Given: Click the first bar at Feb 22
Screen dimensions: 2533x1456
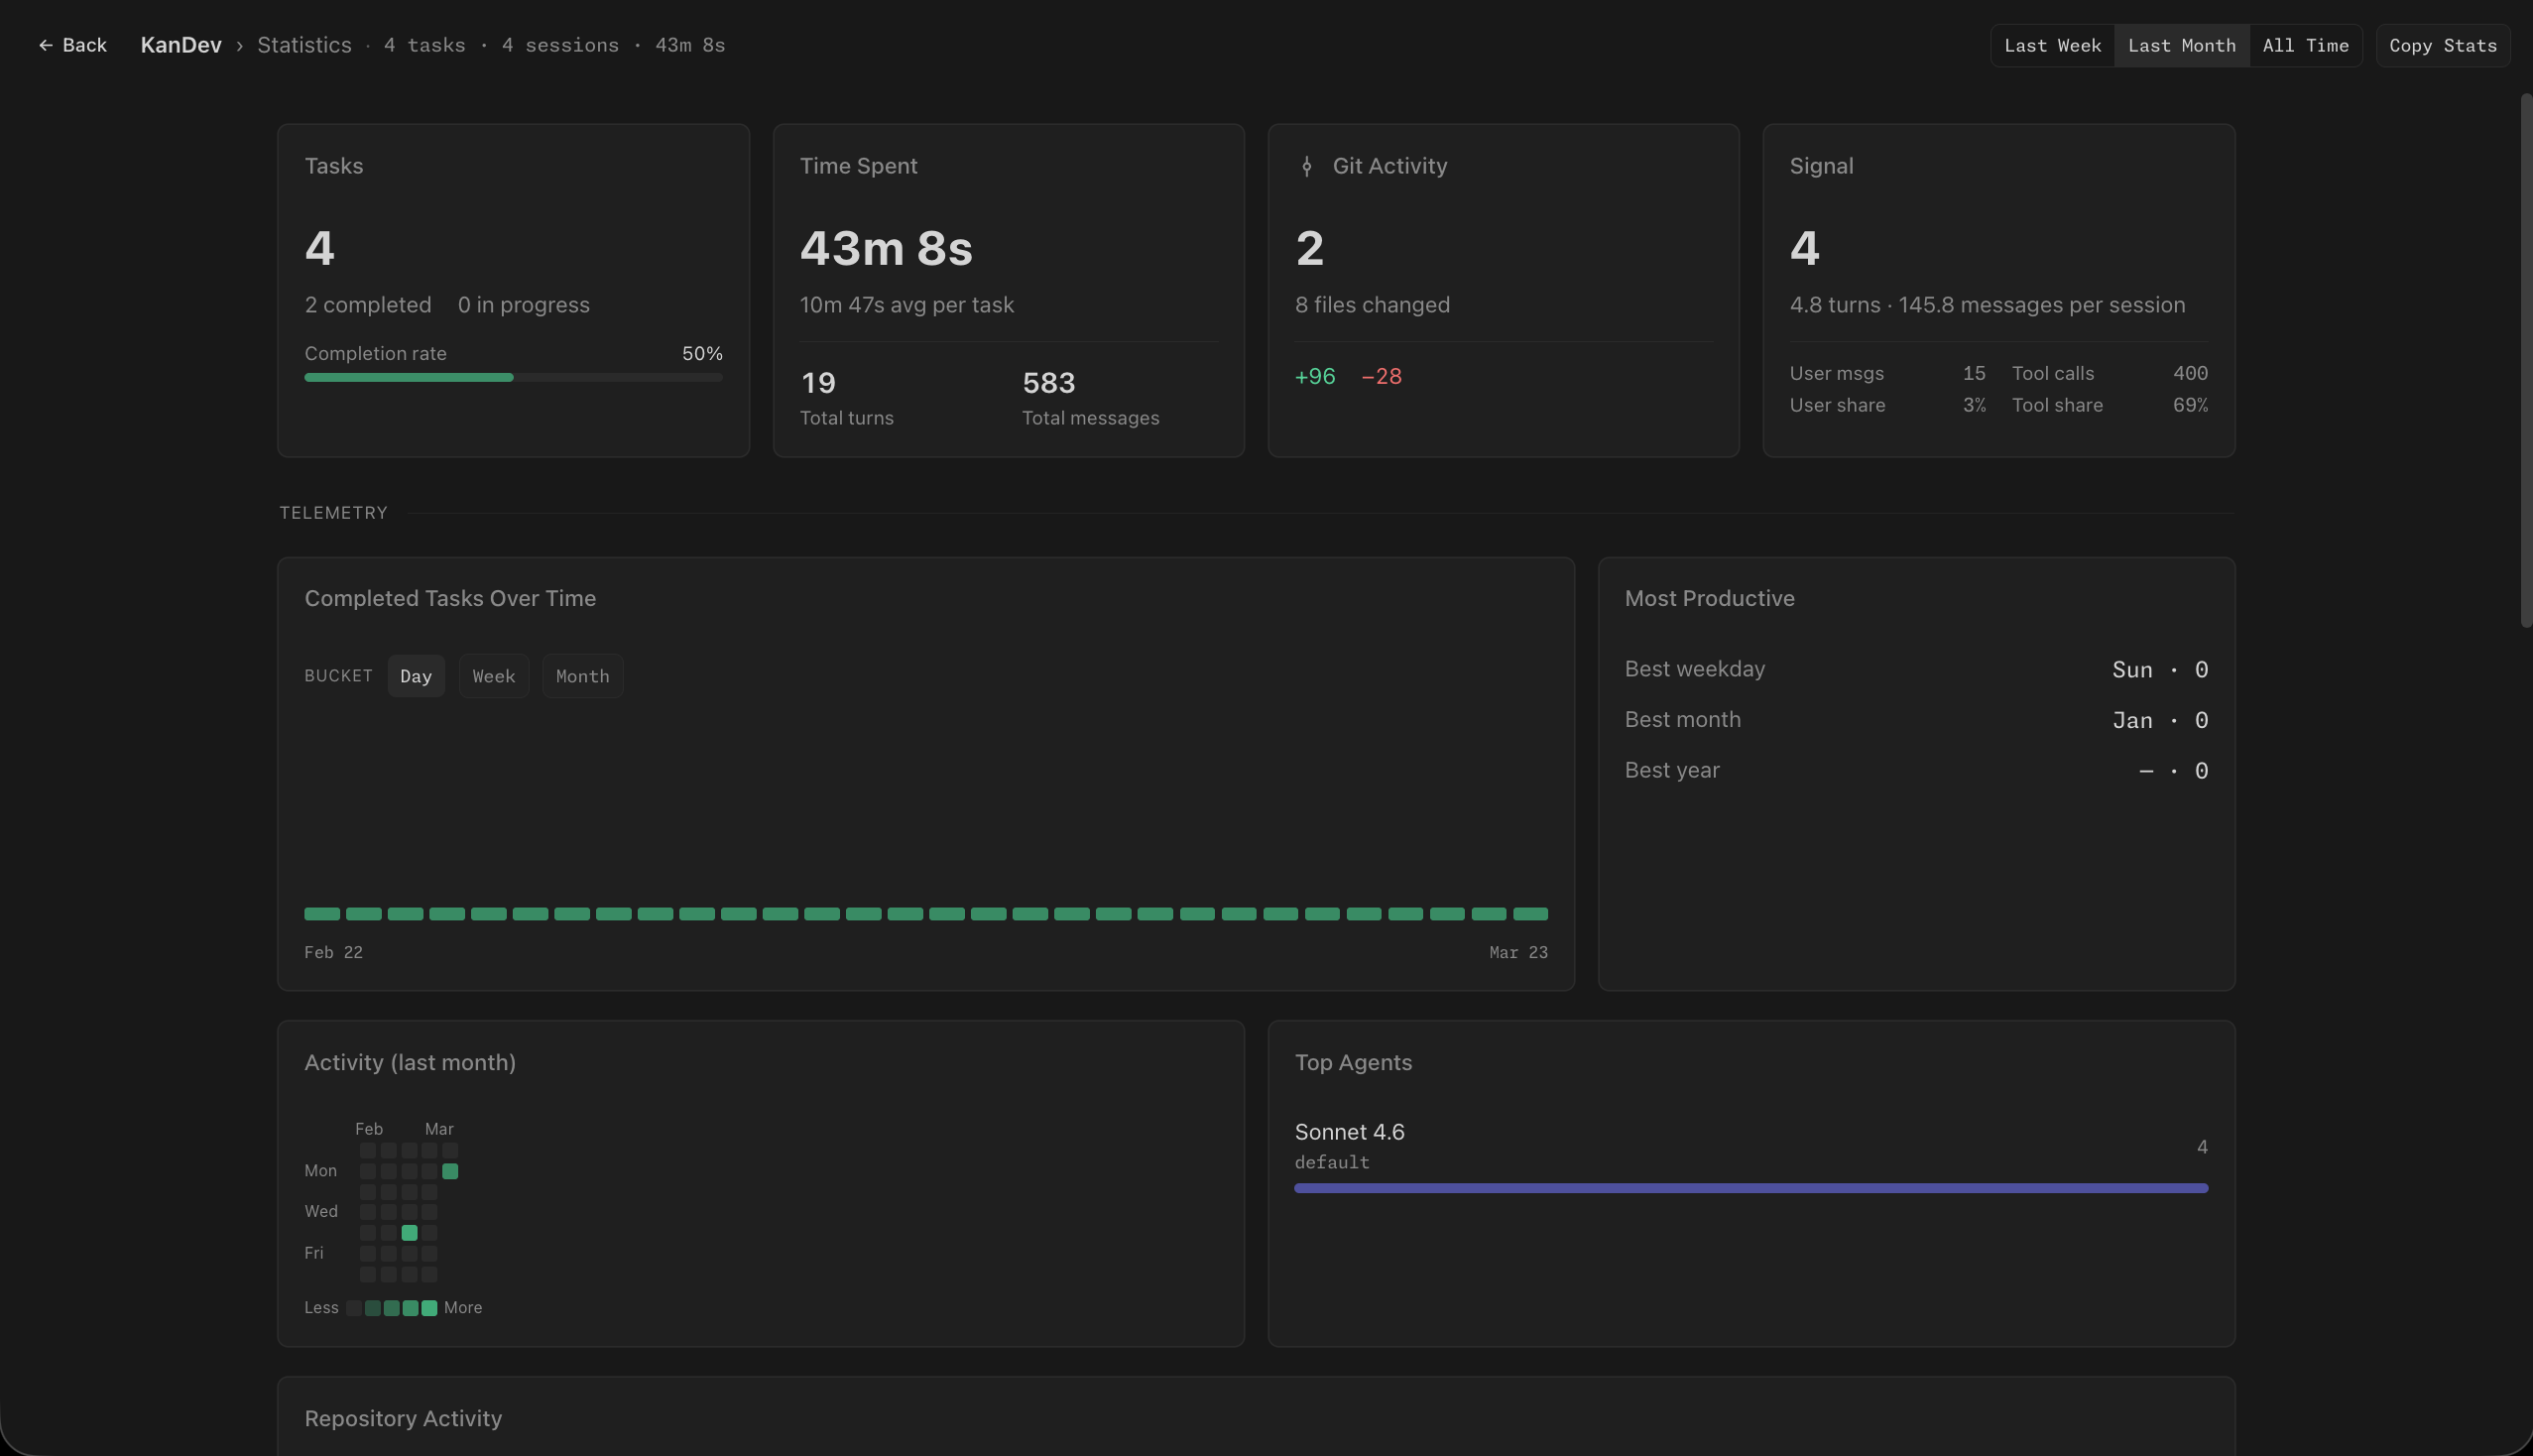Looking at the screenshot, I should [x=322, y=914].
